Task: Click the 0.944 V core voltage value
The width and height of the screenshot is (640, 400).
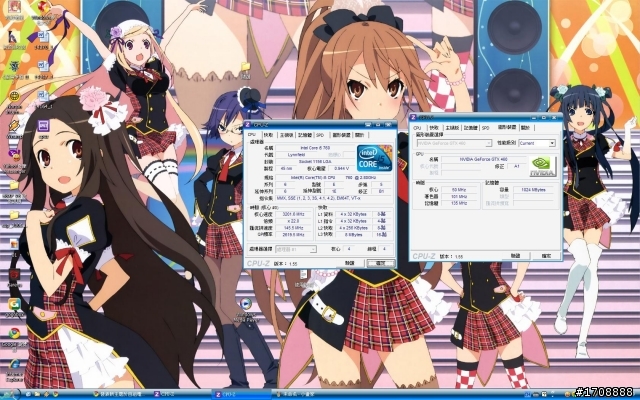Action: 341,168
